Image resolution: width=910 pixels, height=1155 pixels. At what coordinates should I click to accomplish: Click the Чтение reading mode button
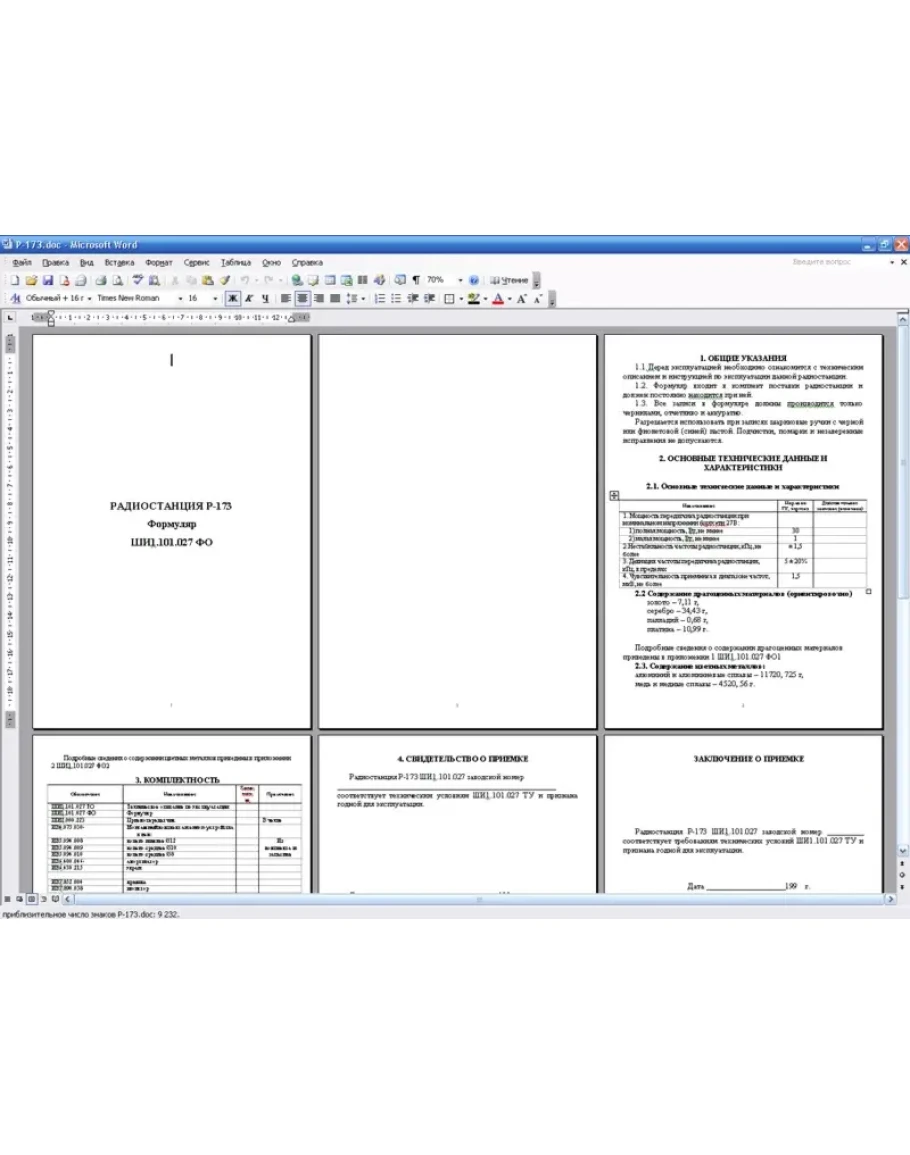pos(510,281)
